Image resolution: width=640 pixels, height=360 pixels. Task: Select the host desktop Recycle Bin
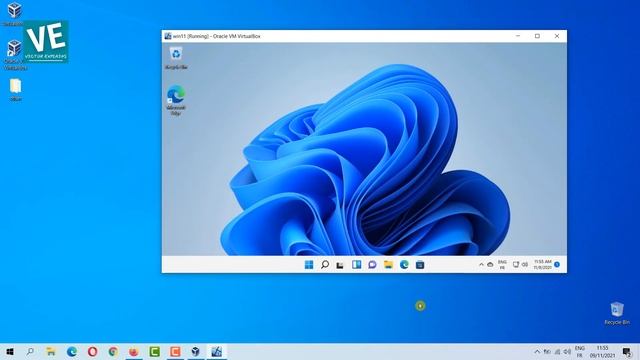[617, 313]
